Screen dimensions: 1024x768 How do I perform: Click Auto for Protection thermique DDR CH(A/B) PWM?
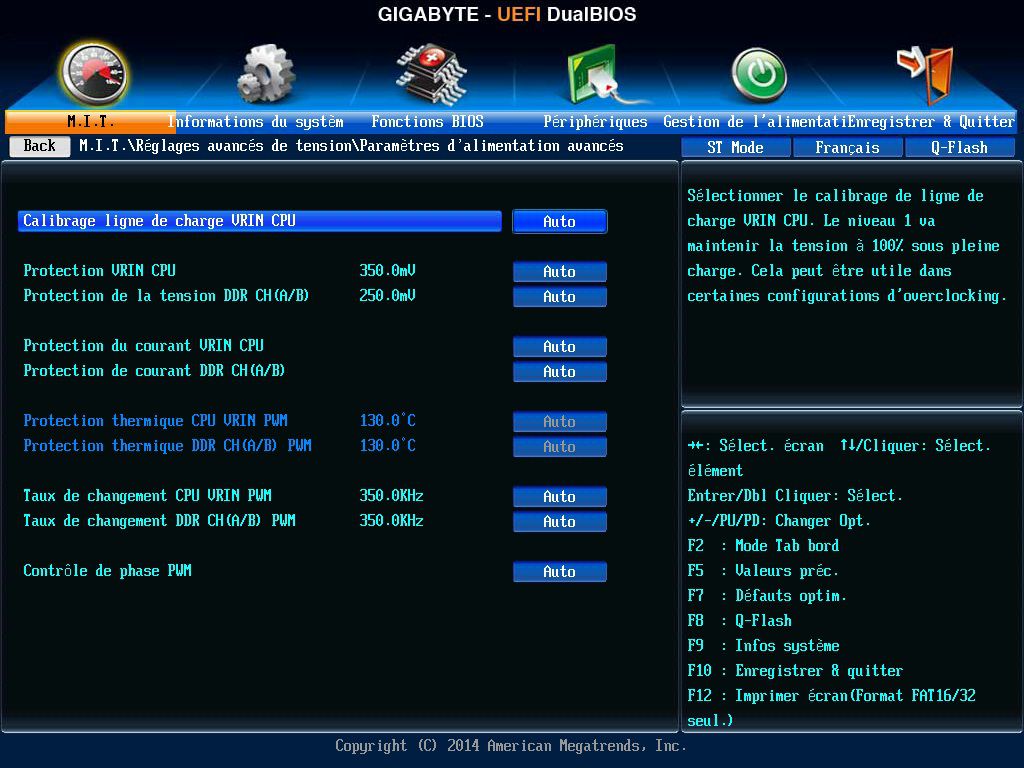coord(560,446)
